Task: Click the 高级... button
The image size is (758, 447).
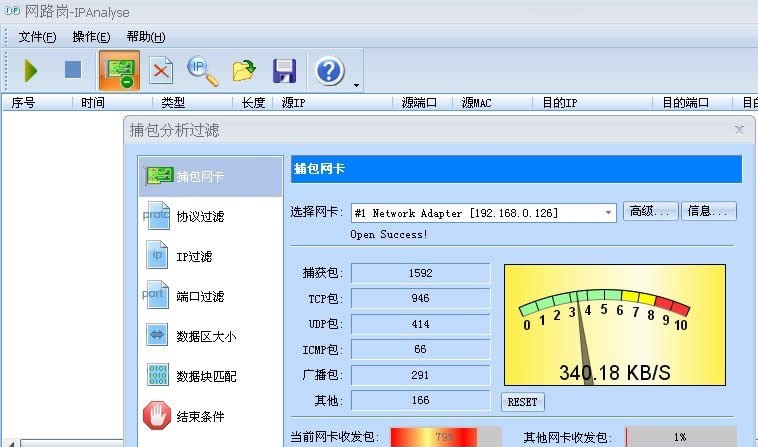Action: coord(650,211)
